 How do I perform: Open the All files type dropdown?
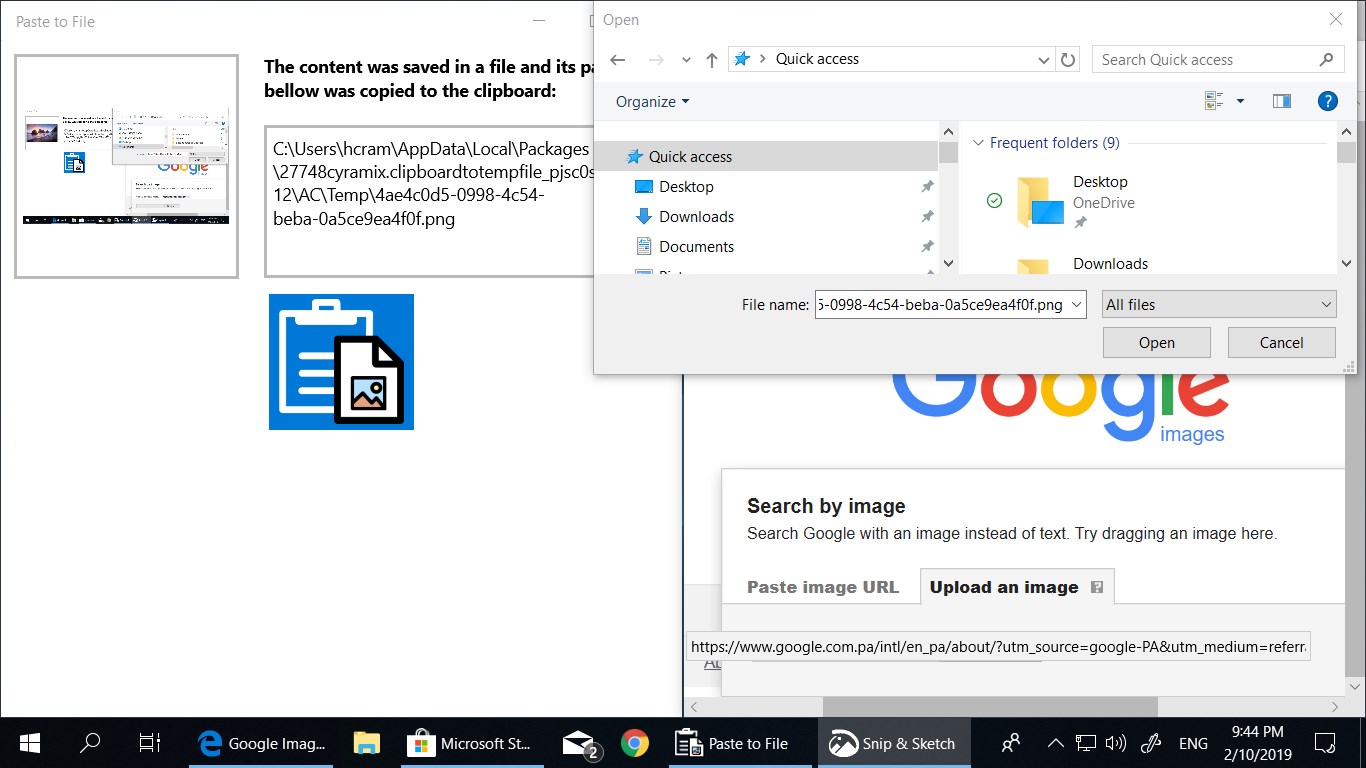1219,305
